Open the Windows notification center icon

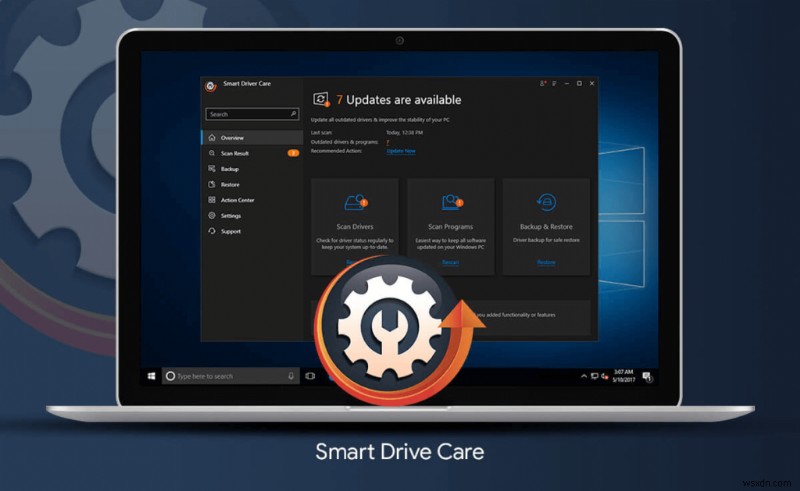click(x=647, y=377)
